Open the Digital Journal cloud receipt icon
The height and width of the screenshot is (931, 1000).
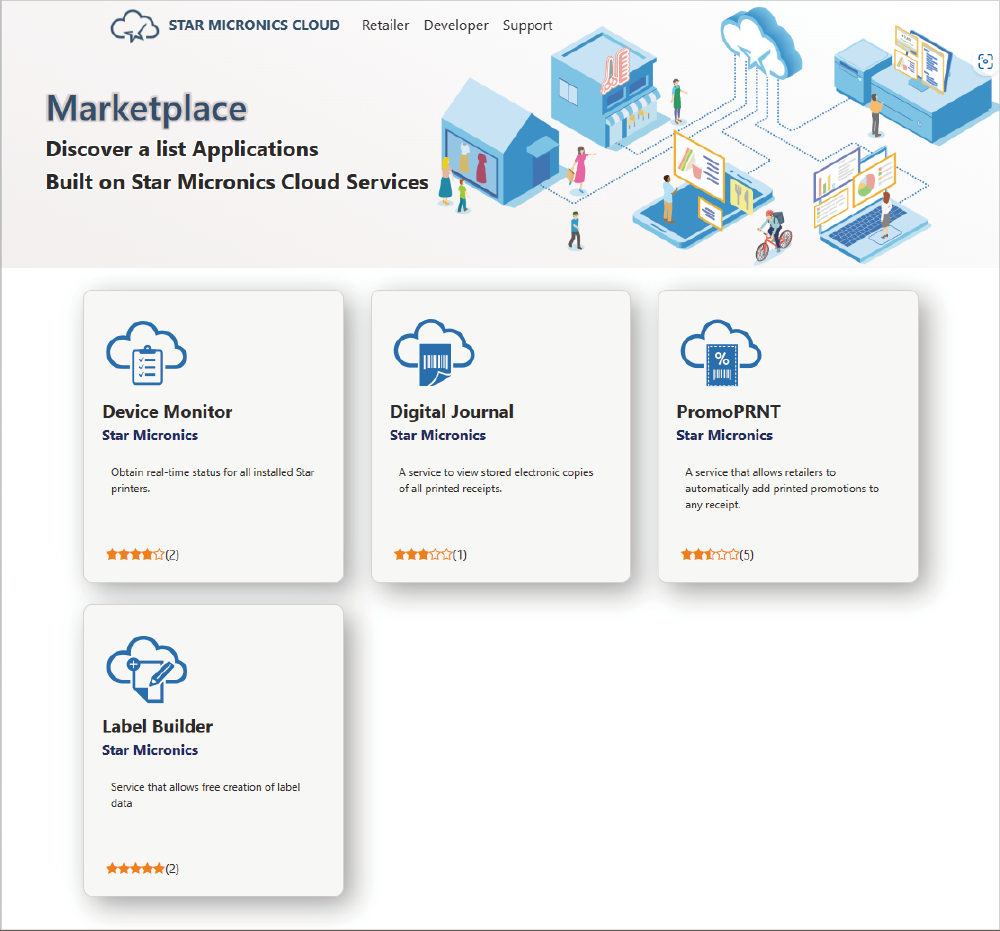pyautogui.click(x=434, y=353)
